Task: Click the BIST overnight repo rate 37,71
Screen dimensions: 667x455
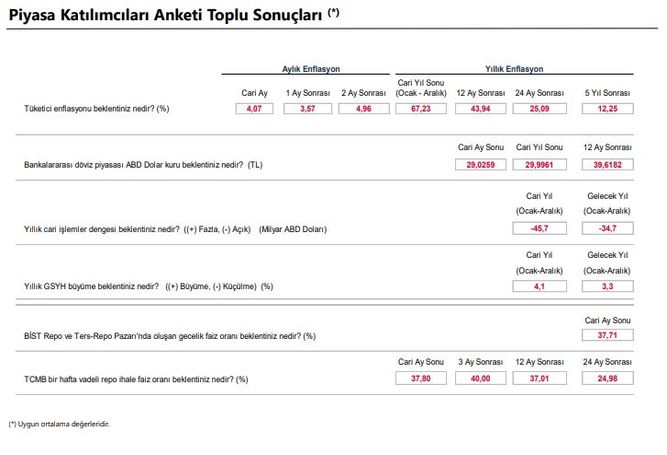Action: [606, 336]
